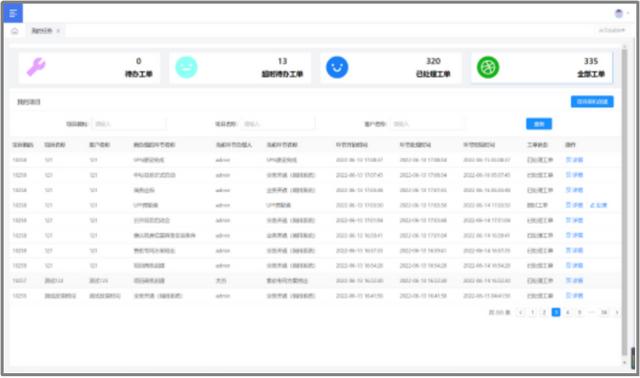Select the 待办工单 card showing 0
Image resolution: width=640 pixels, height=378 pixels.
[x=89, y=67]
